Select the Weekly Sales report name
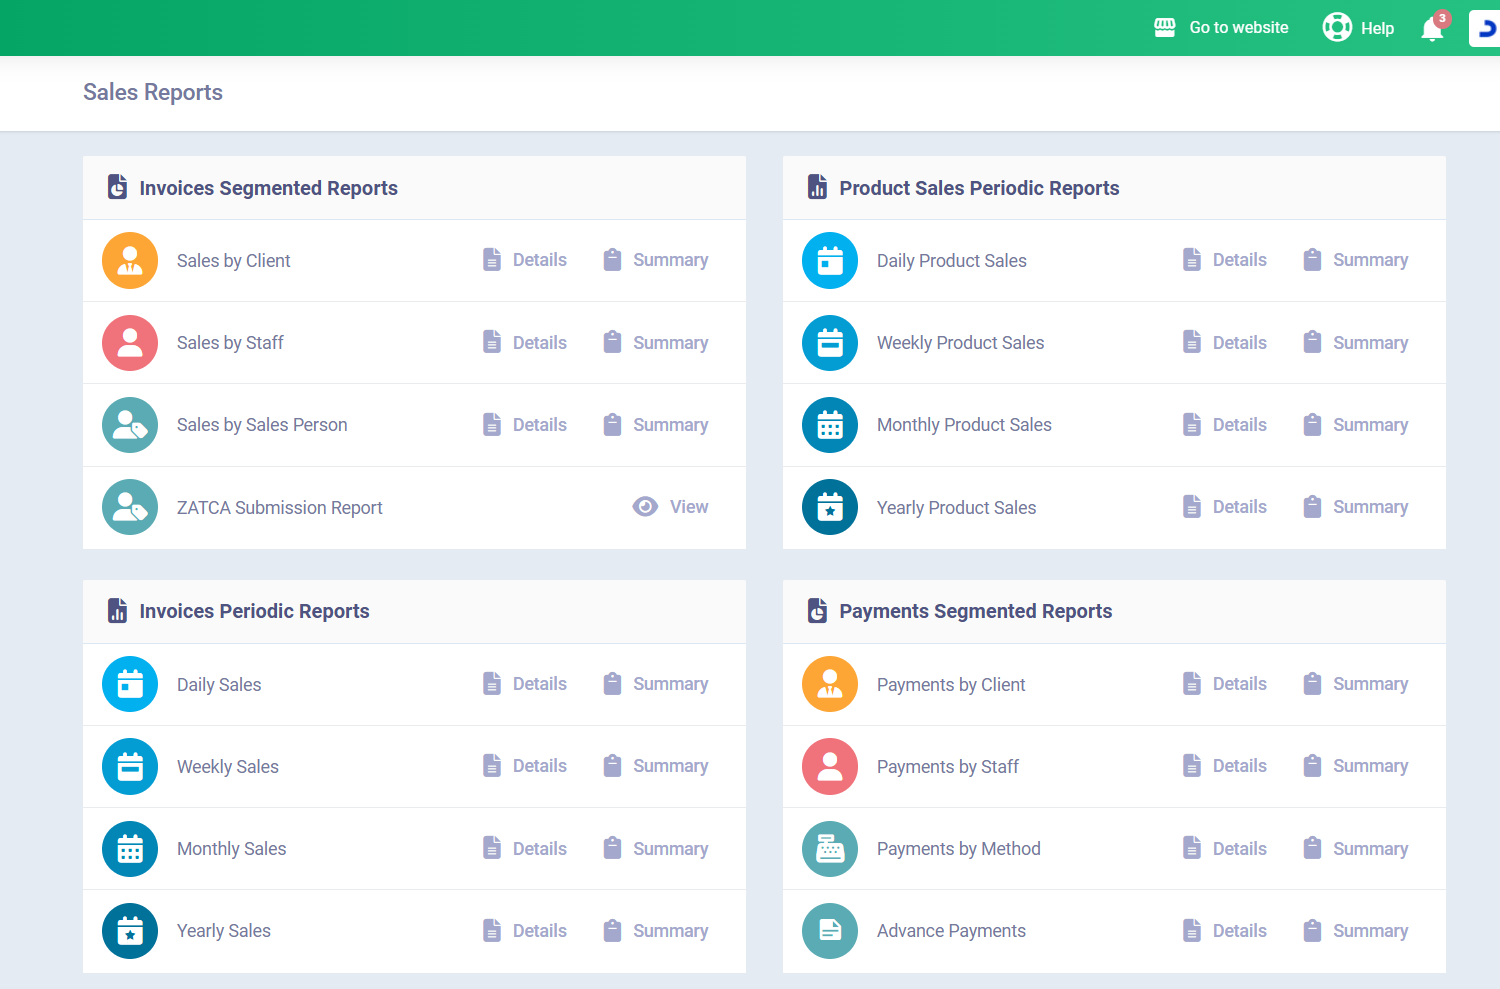Screen dimensions: 1500x989 (228, 767)
